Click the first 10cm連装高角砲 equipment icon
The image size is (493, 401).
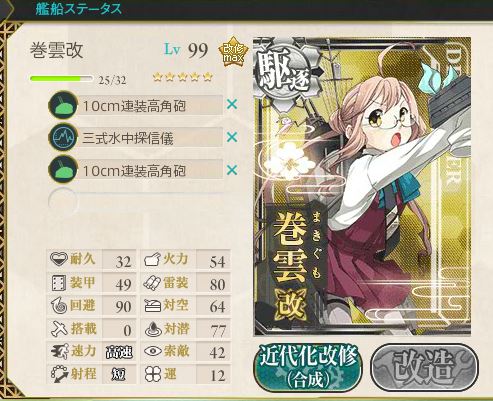tap(63, 105)
